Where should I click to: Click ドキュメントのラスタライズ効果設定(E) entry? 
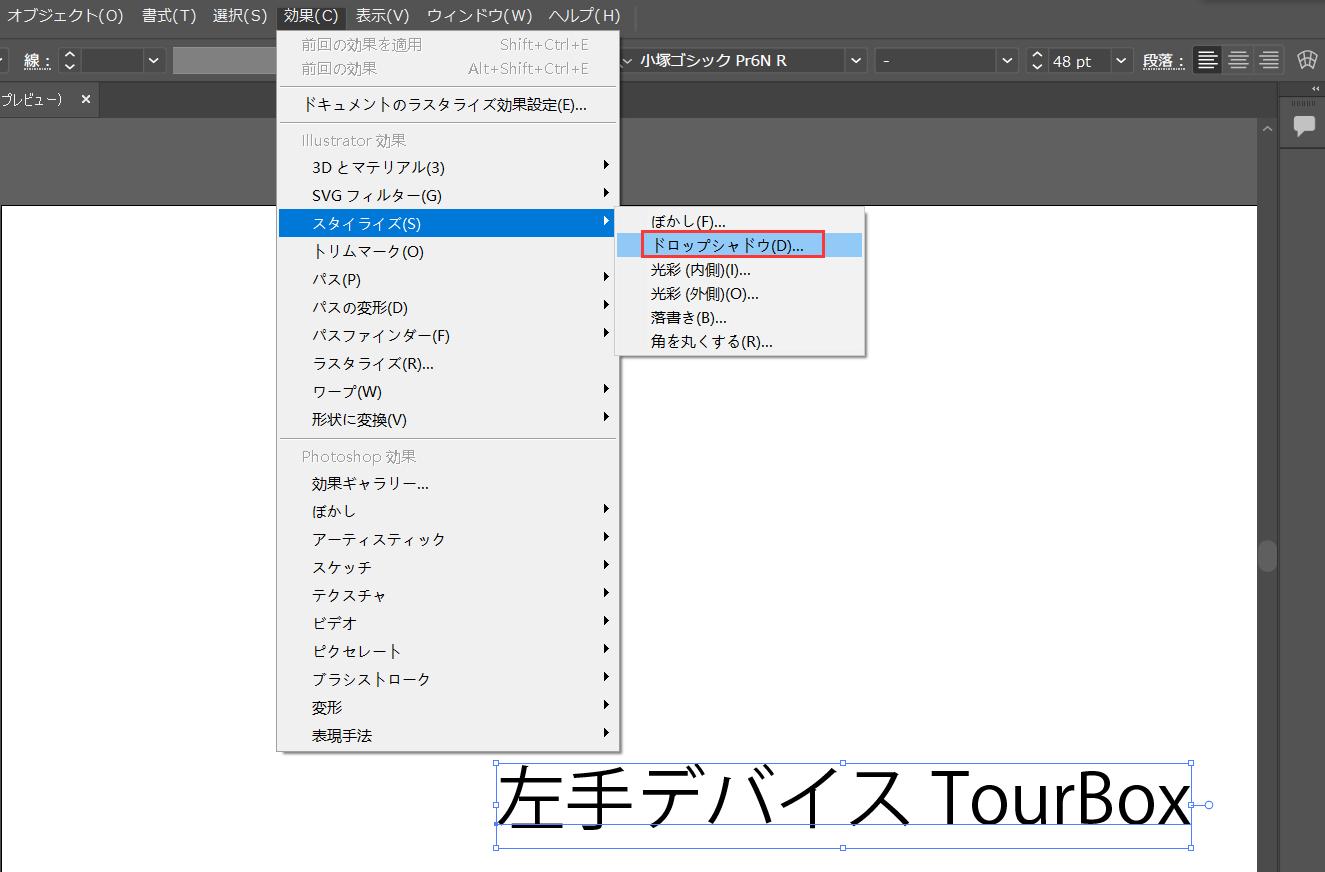pos(445,104)
